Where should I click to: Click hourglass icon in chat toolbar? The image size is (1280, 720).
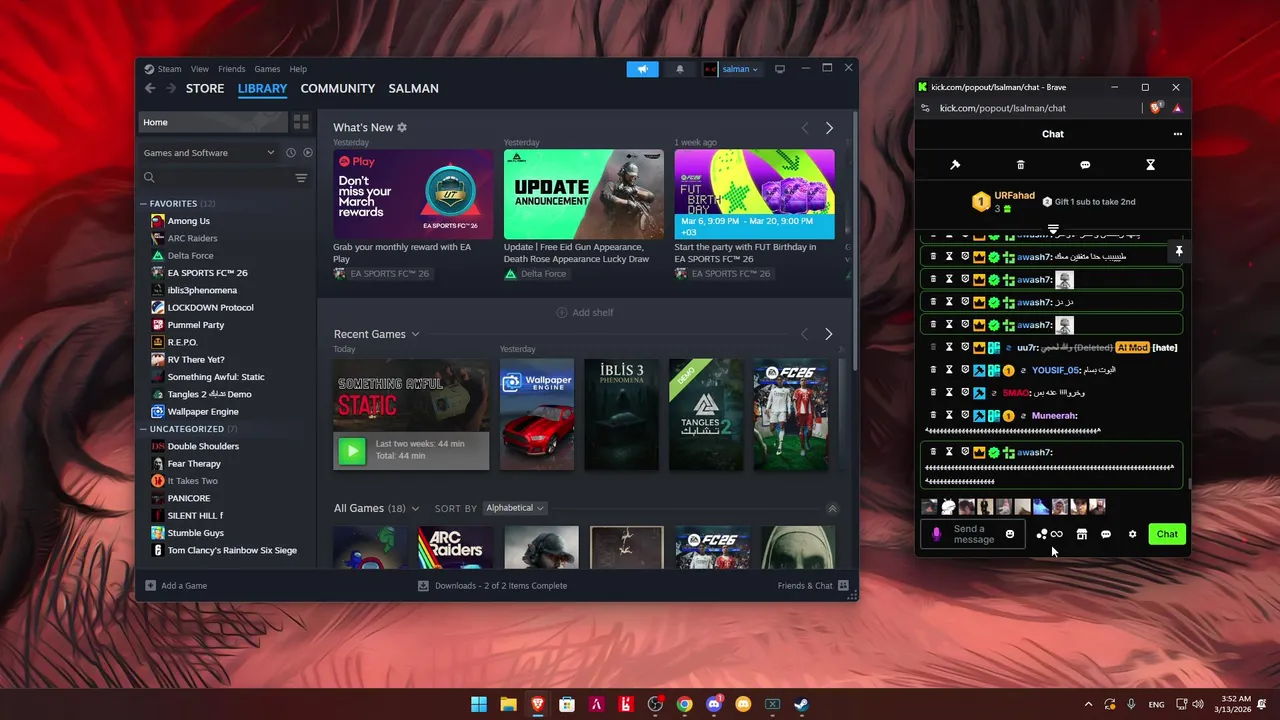point(1150,165)
